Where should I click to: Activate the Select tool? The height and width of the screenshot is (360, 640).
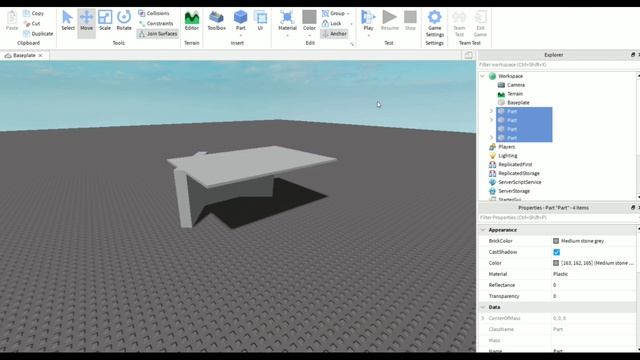pyautogui.click(x=68, y=21)
